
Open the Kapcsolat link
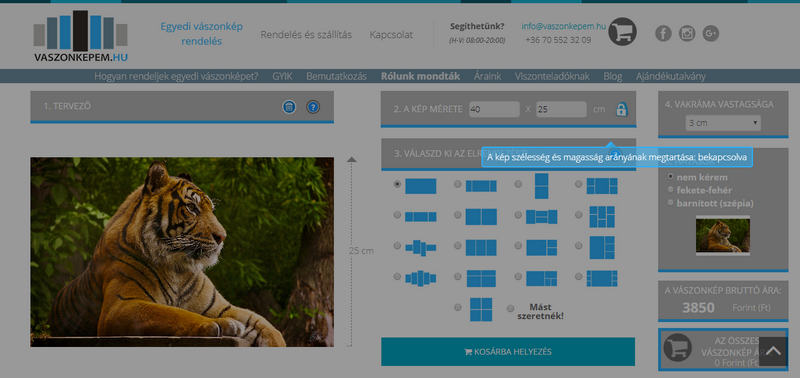tap(391, 35)
